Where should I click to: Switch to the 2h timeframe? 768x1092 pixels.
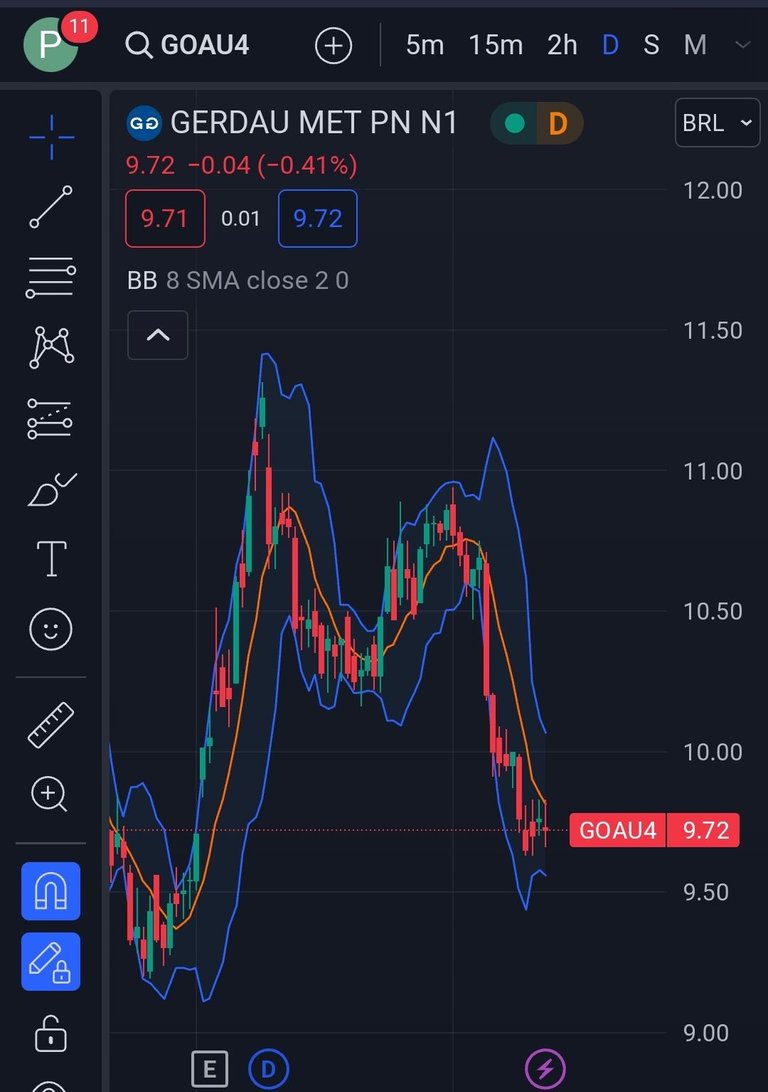tap(562, 45)
